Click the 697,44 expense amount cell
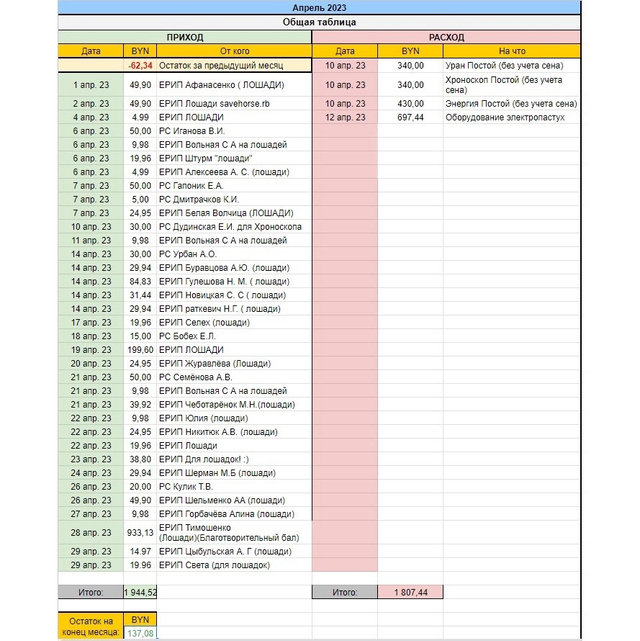The width and height of the screenshot is (640, 641). pyautogui.click(x=410, y=117)
